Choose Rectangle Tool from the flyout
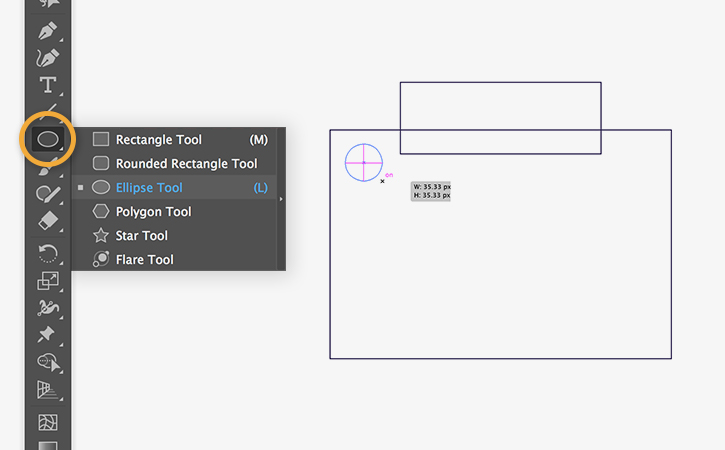Viewport: 725px width, 450px height. pyautogui.click(x=158, y=140)
